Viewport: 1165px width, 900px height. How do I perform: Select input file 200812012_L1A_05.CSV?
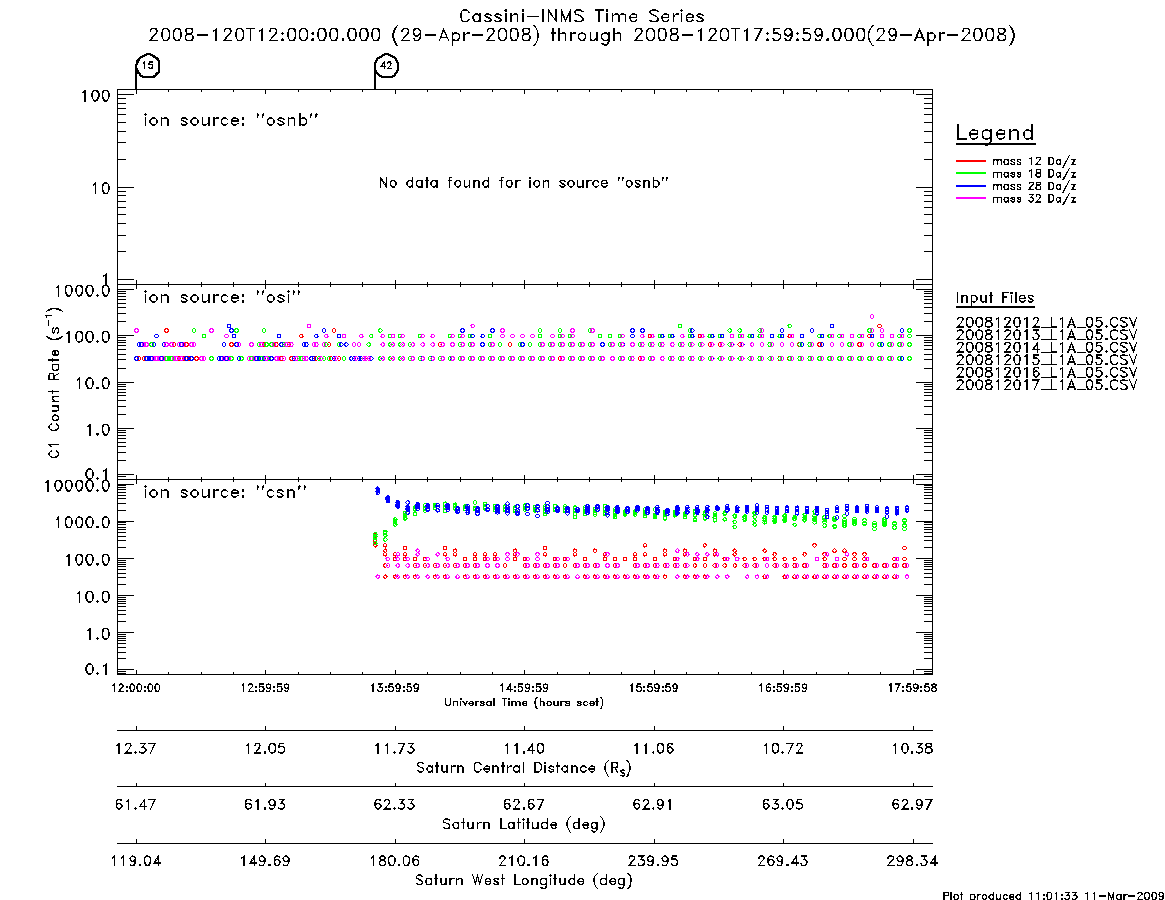[1046, 323]
